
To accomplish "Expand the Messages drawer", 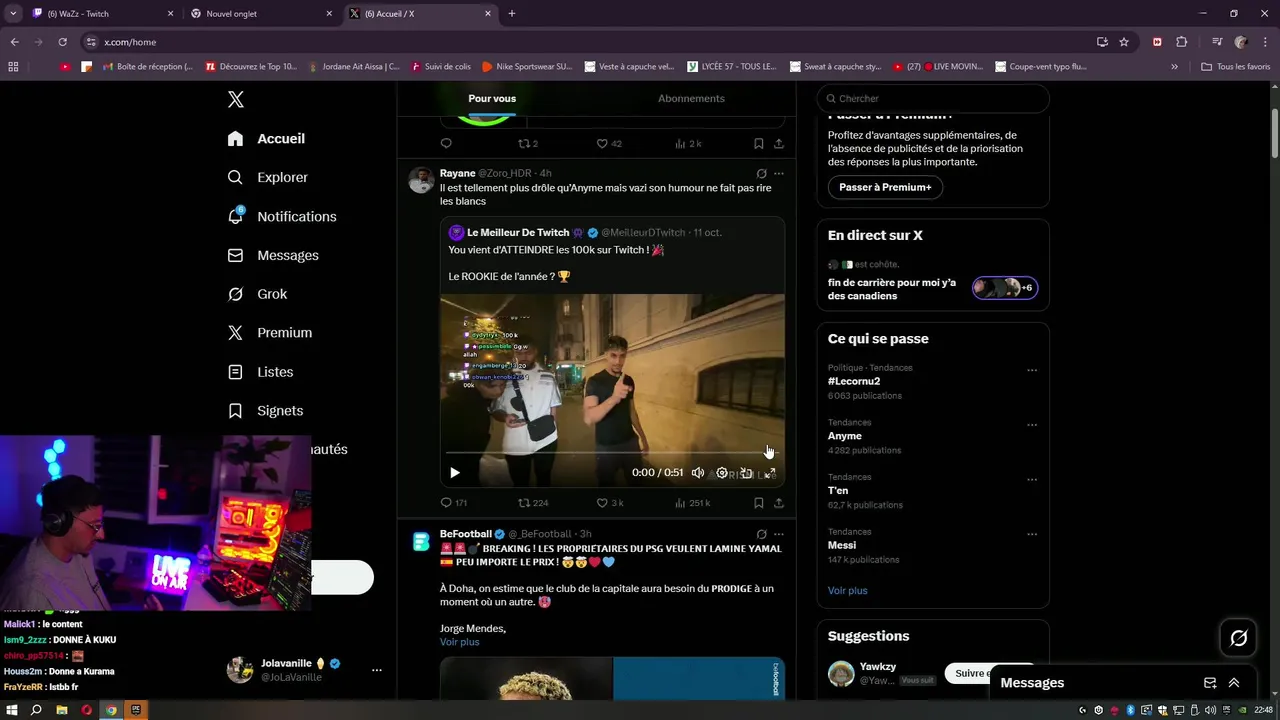I will 1234,683.
